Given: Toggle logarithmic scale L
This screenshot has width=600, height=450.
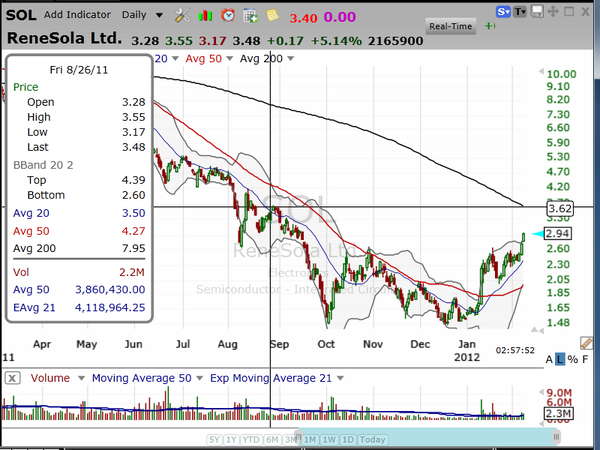Looking at the screenshot, I should coord(560,359).
